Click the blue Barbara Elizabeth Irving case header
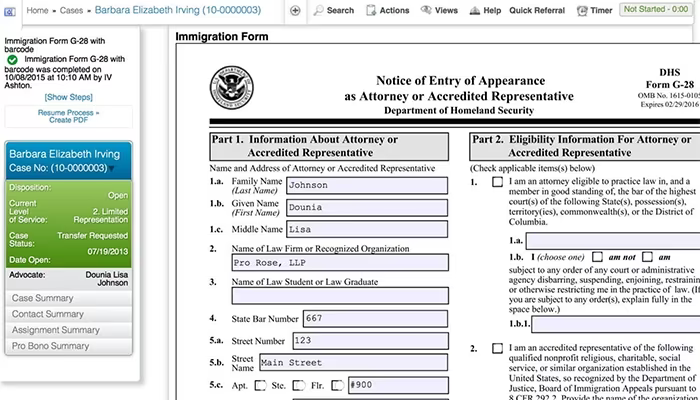The image size is (700, 400). (69, 161)
